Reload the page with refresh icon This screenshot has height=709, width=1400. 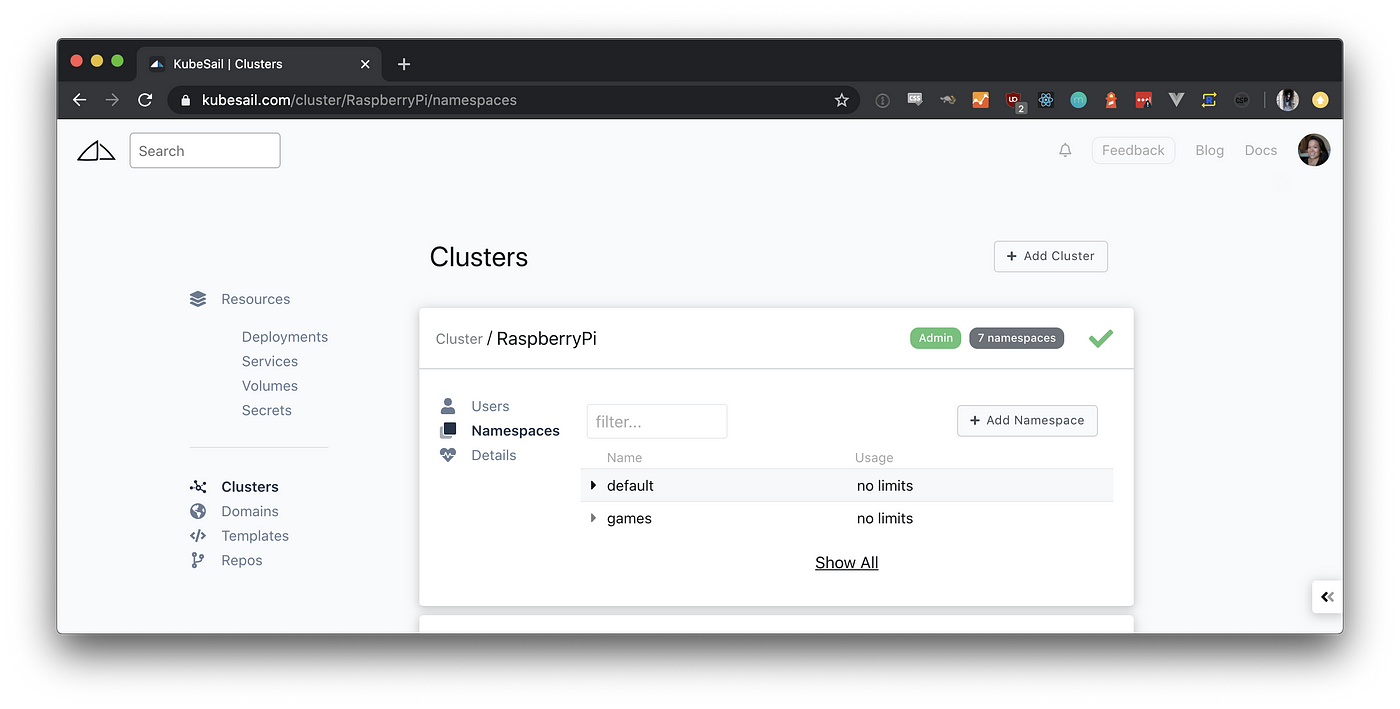pos(145,100)
